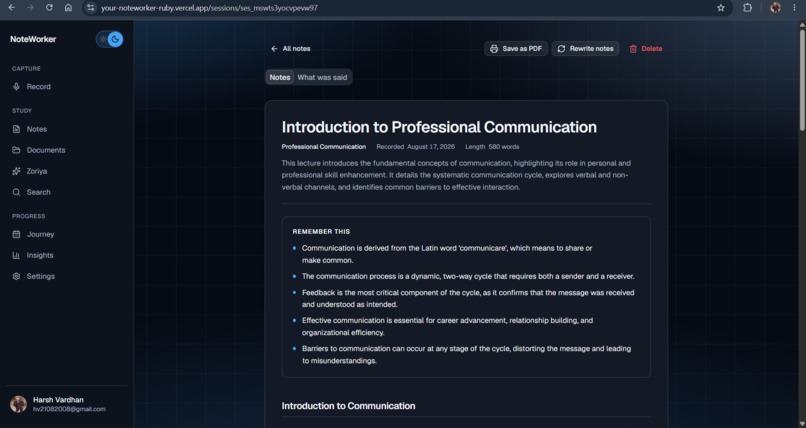
Task: Click the back arrow beside All notes
Action: (x=274, y=49)
